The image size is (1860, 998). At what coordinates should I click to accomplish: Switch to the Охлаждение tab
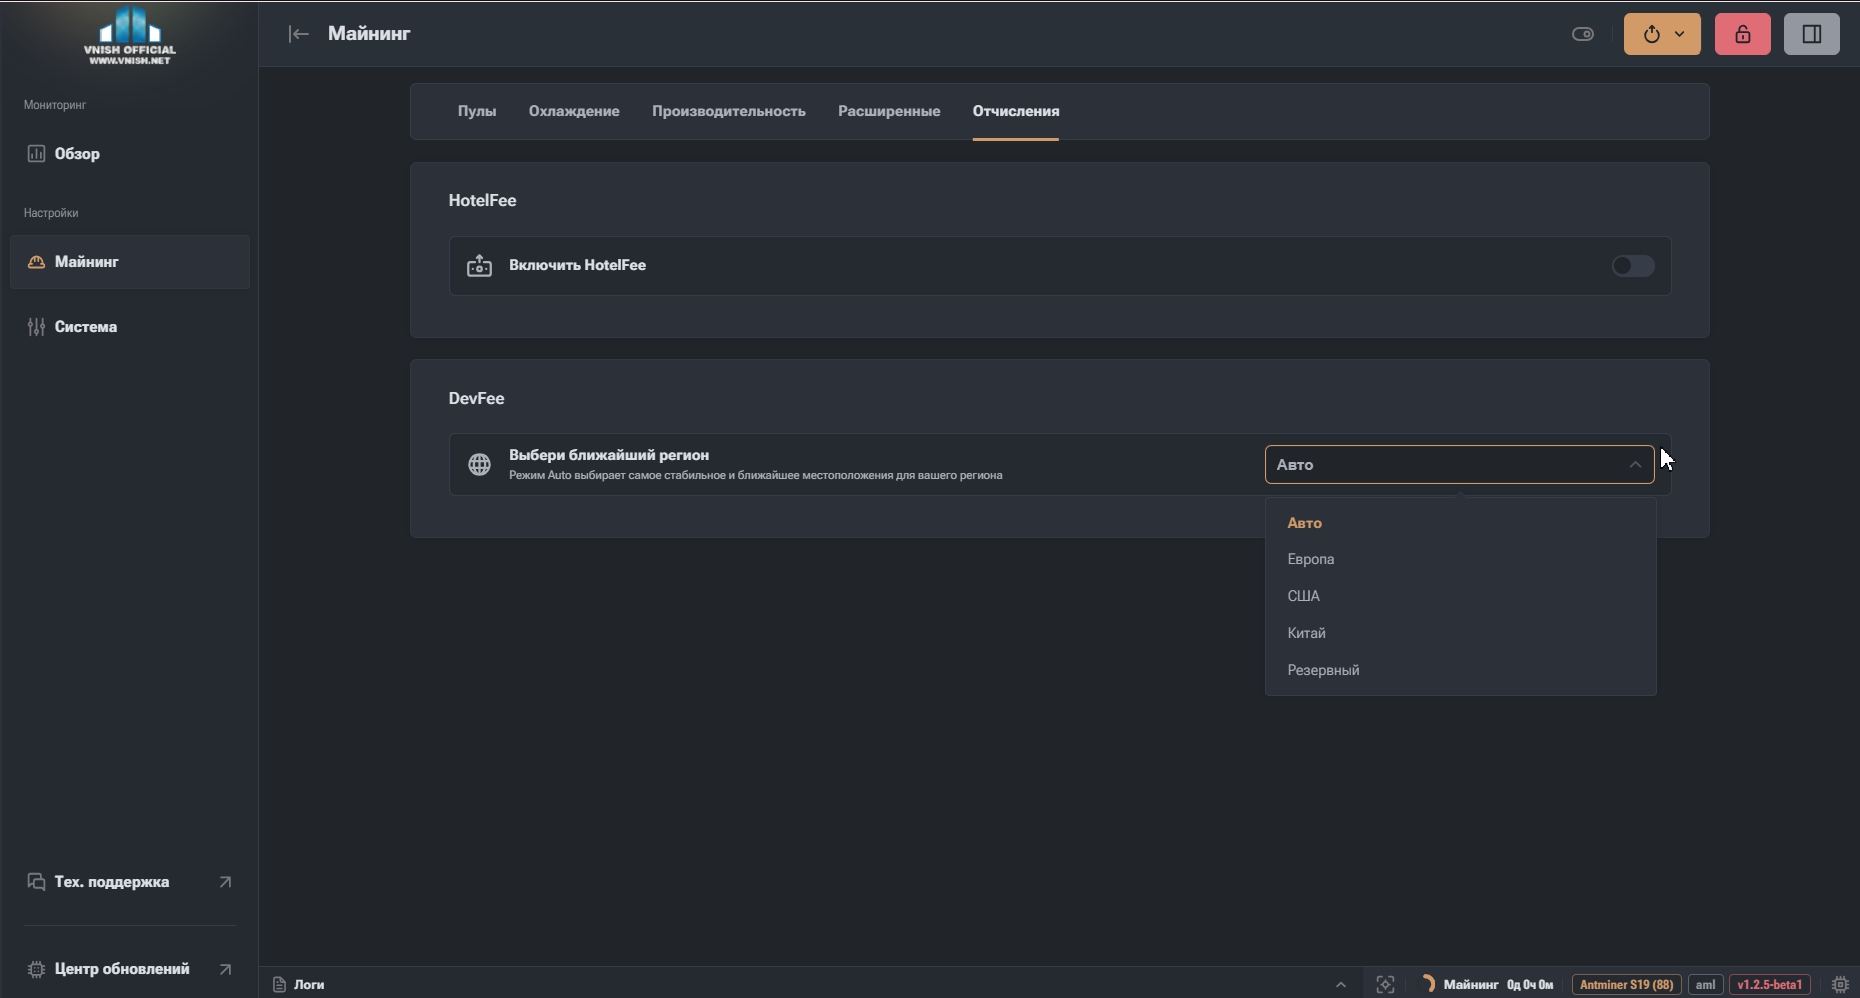tap(574, 111)
